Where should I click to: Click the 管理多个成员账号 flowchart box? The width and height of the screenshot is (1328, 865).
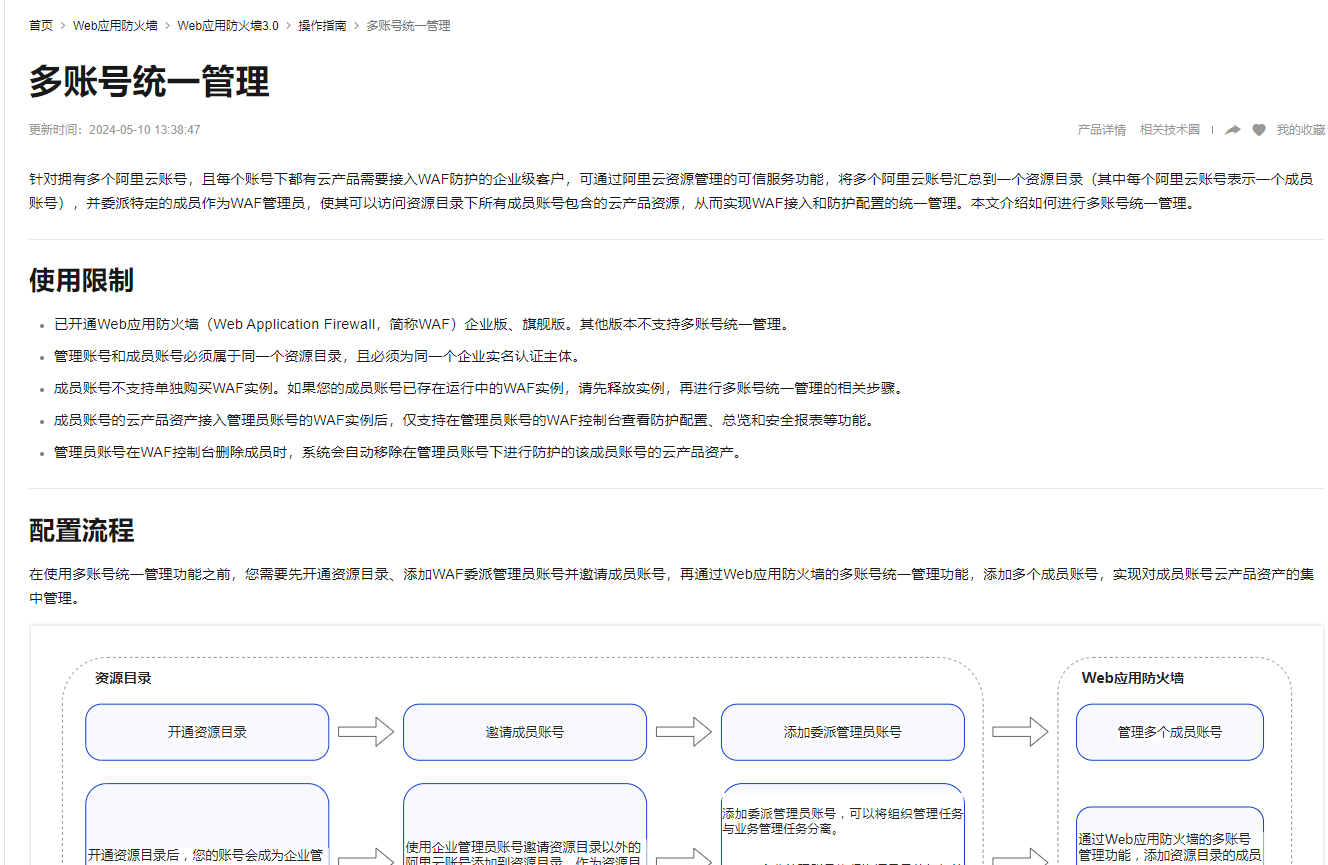coord(1170,732)
